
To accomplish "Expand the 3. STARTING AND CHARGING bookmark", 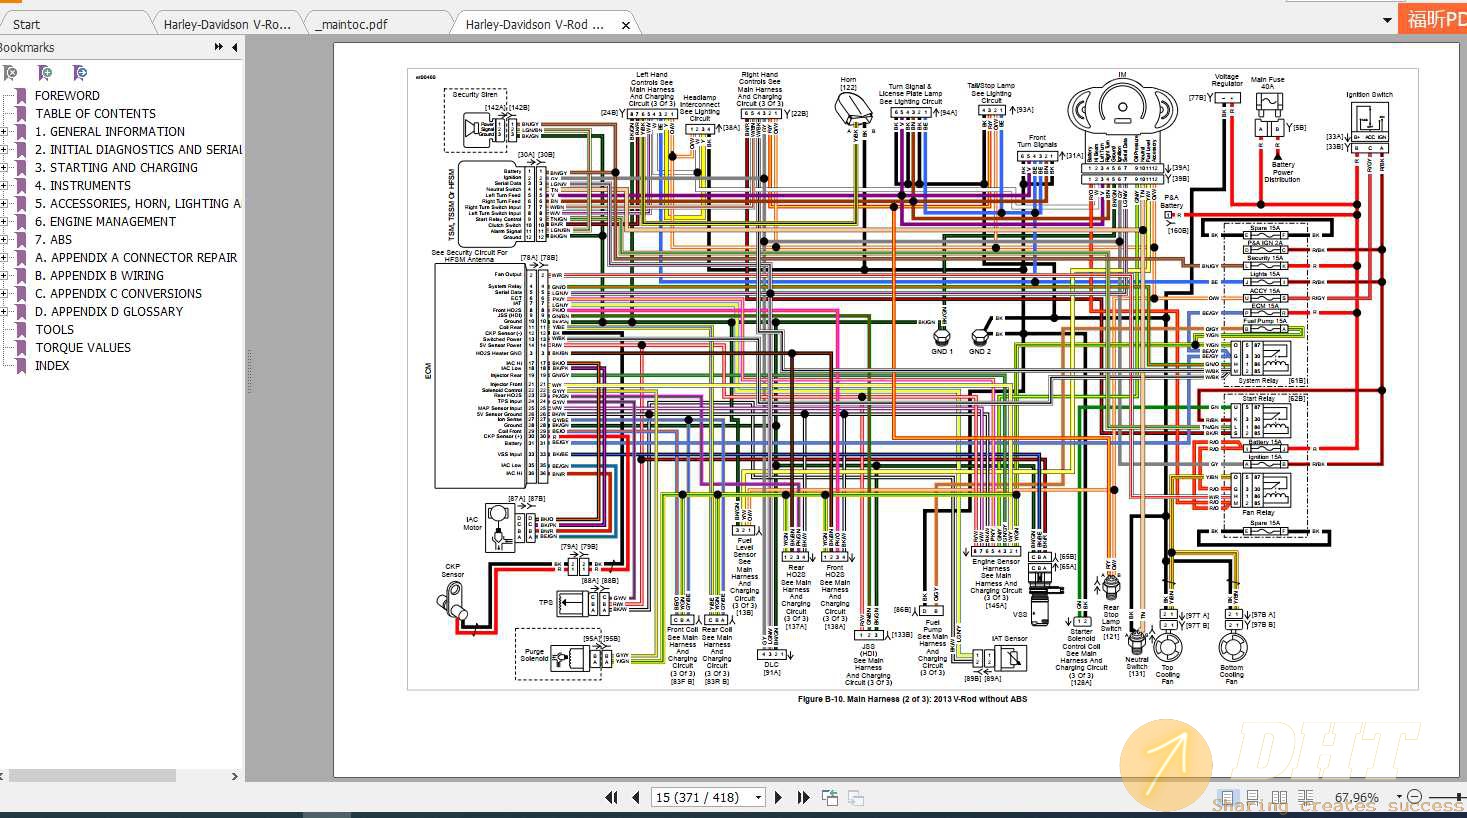I will [4, 168].
